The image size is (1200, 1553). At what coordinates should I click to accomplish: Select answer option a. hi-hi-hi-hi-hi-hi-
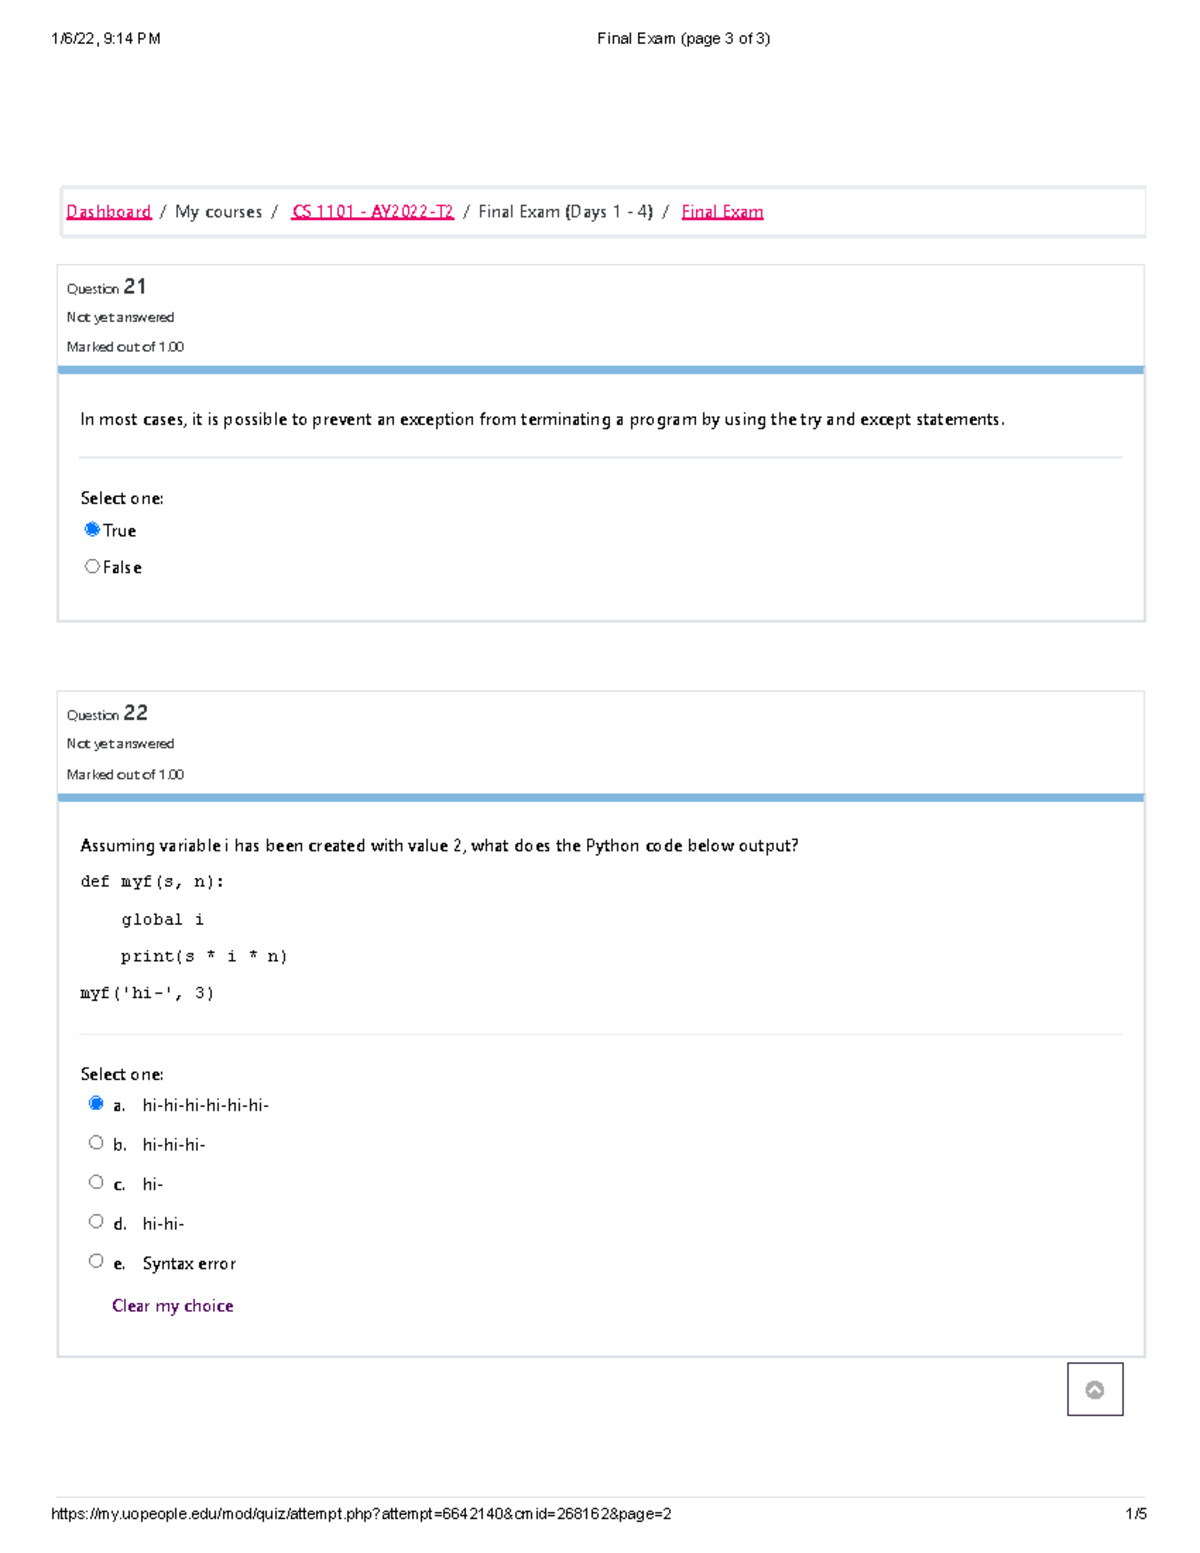(96, 1102)
